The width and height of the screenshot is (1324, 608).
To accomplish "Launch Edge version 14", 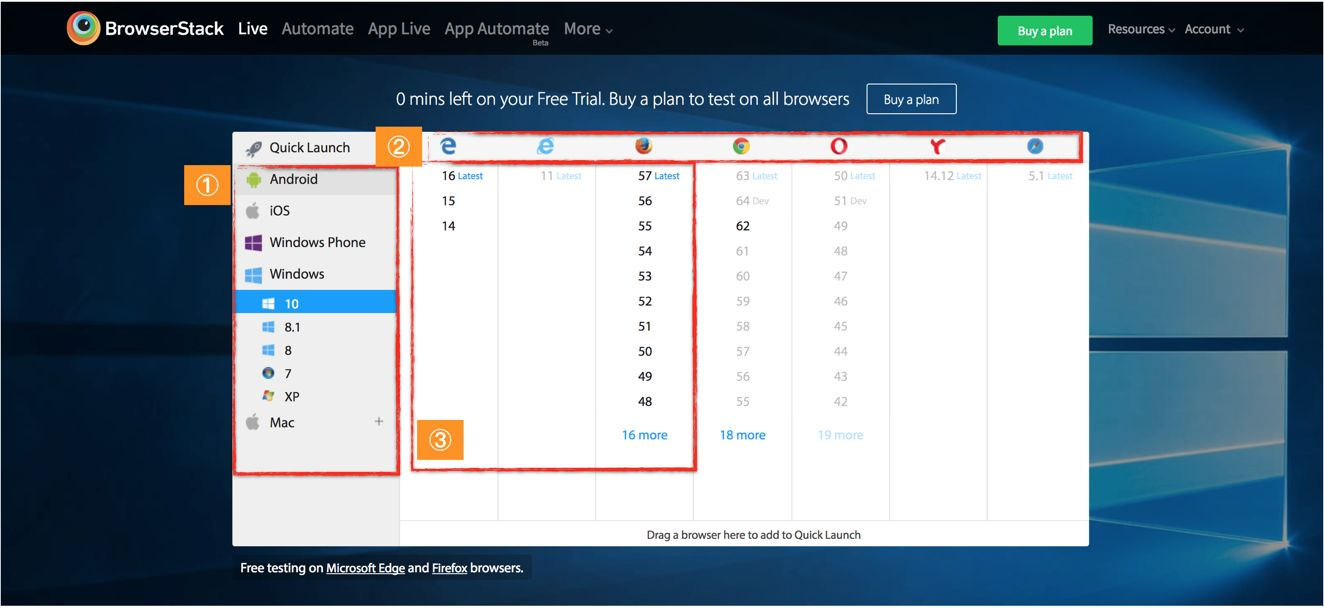I will [x=448, y=226].
